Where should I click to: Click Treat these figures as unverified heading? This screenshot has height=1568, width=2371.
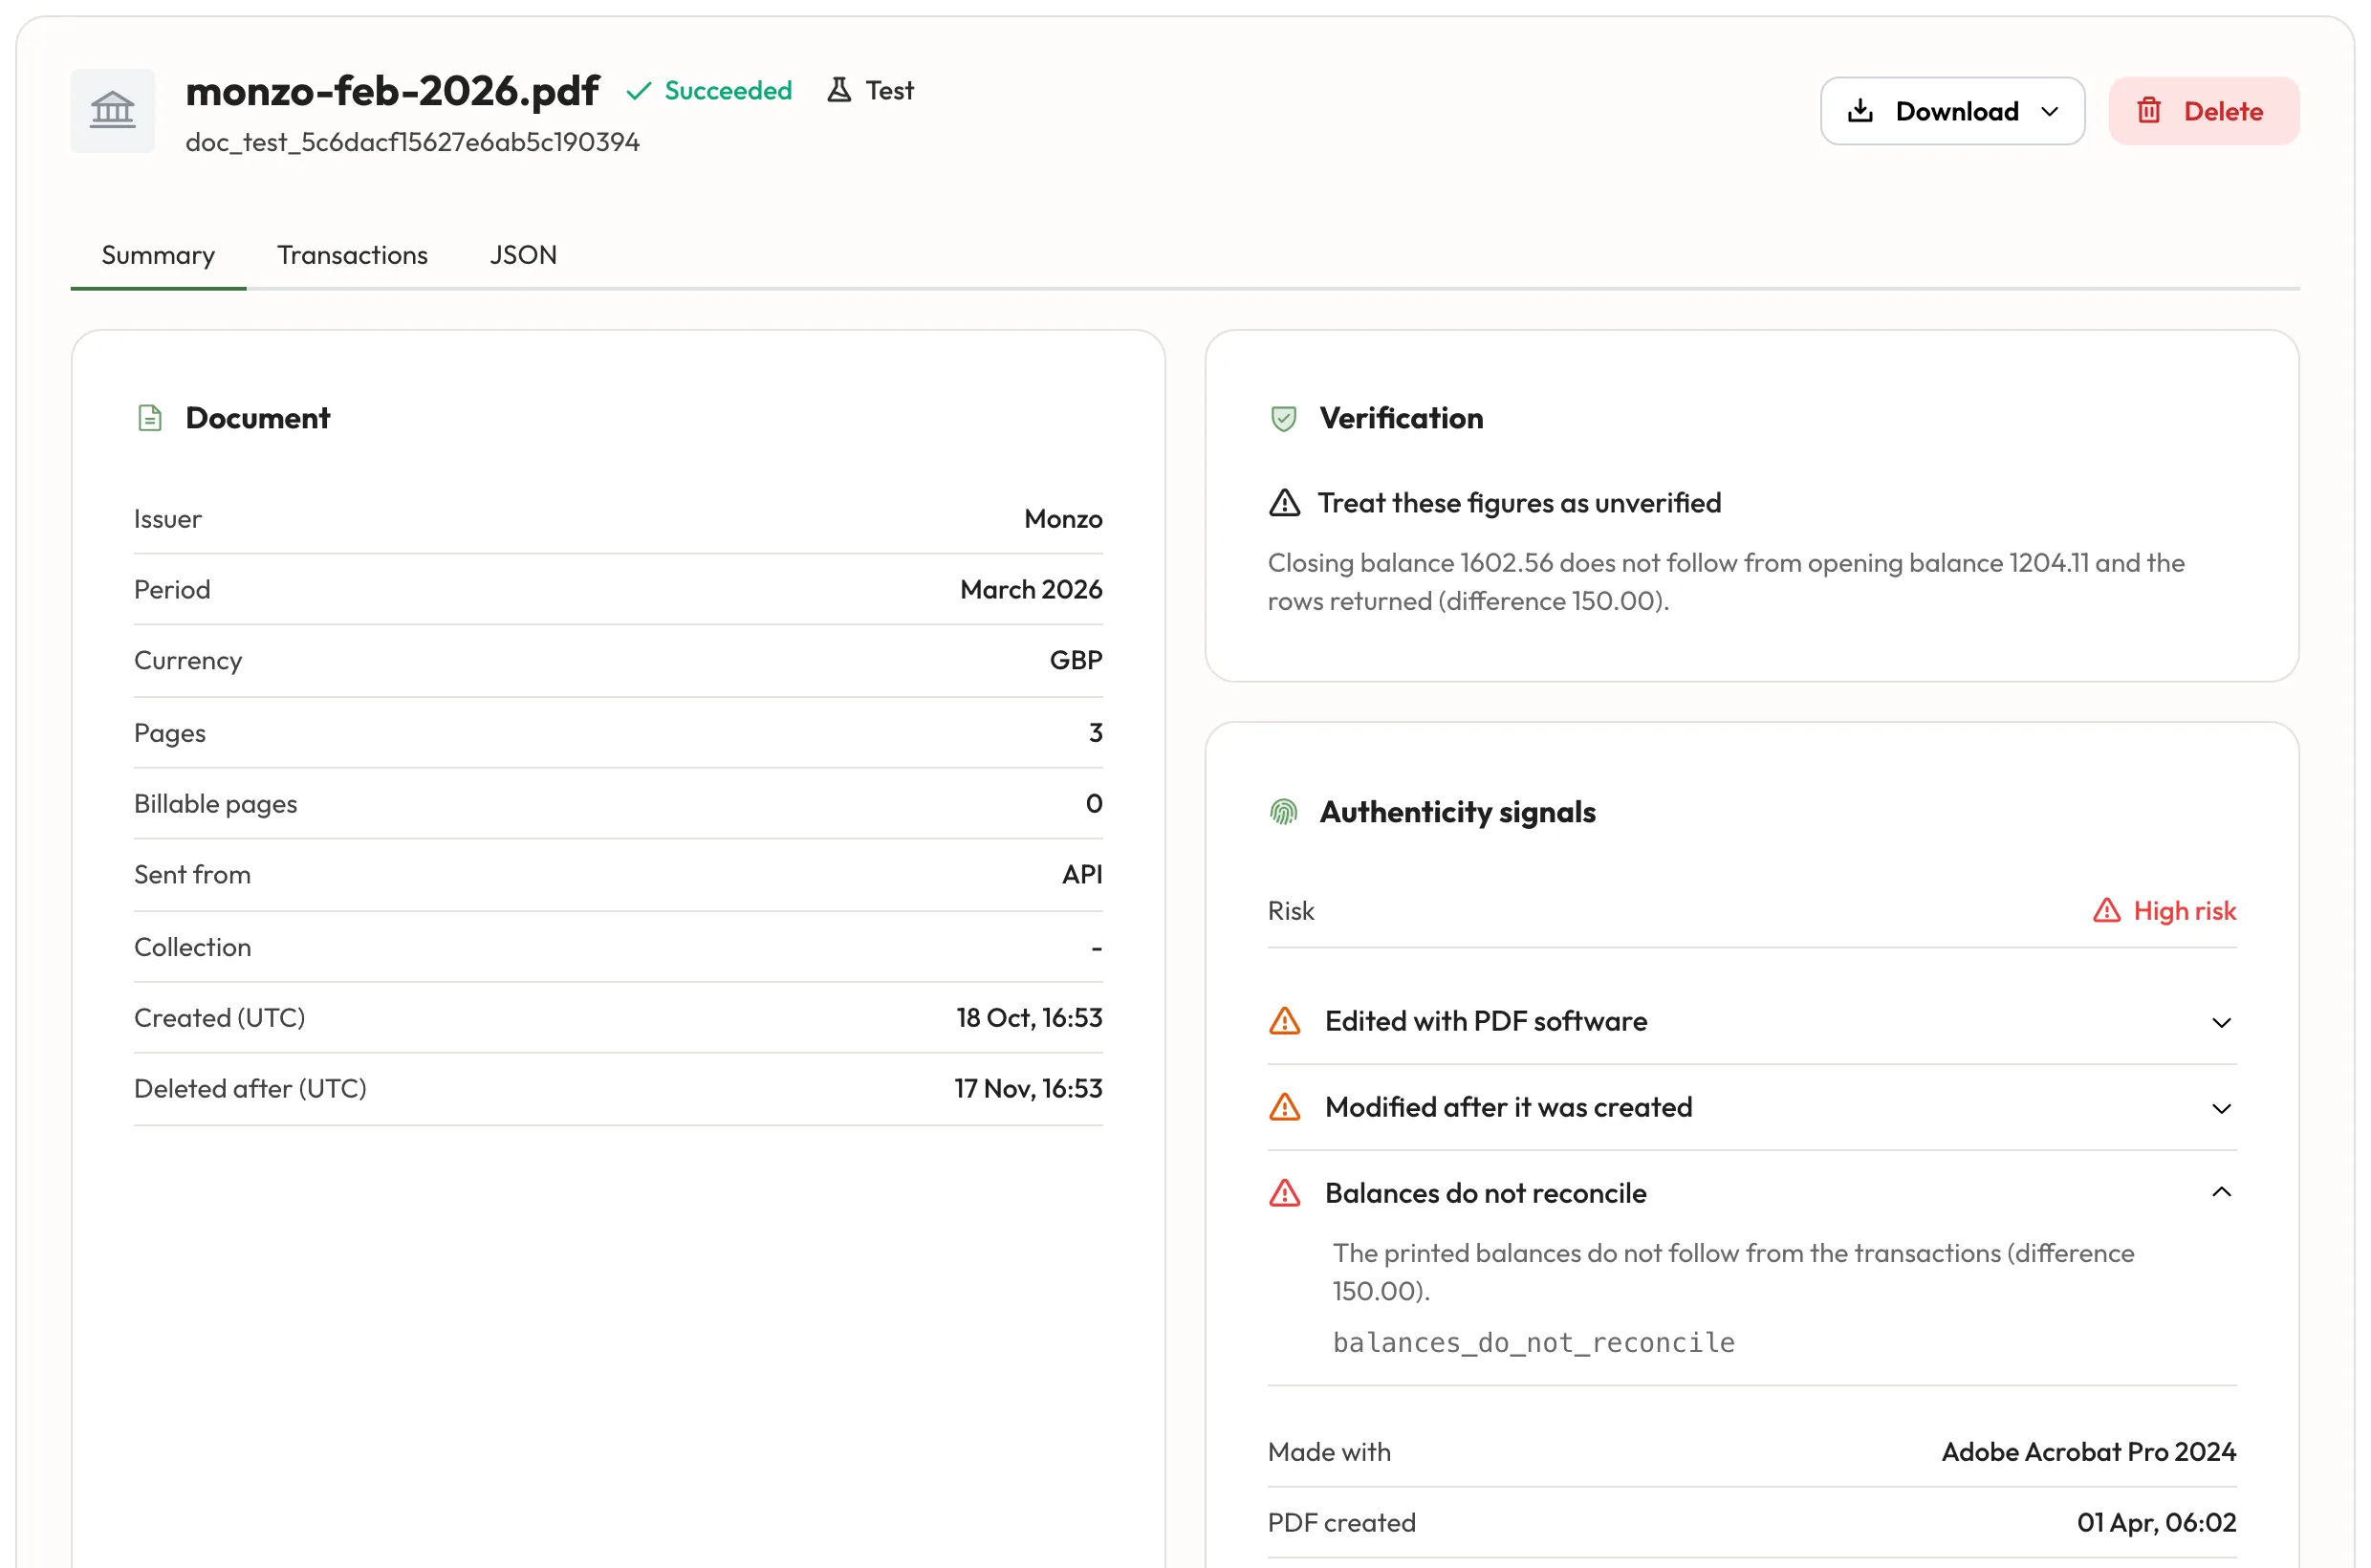[1519, 503]
